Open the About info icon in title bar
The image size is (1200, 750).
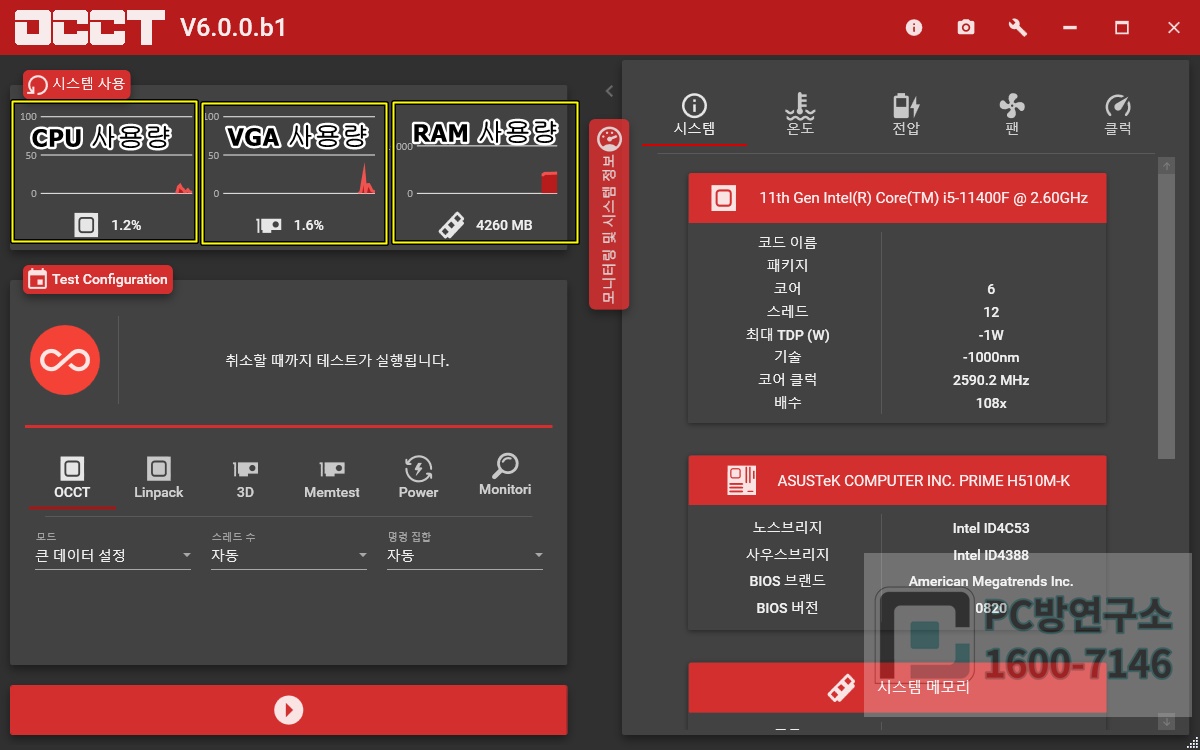pyautogui.click(x=914, y=27)
